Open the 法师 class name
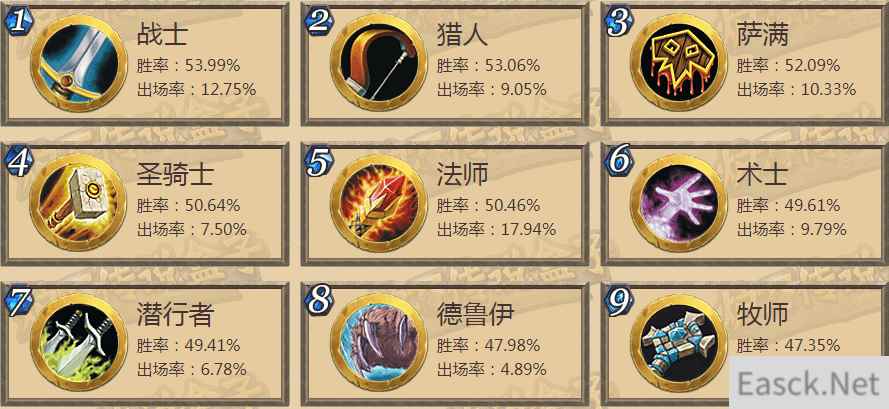The width and height of the screenshot is (889, 409). 462,175
